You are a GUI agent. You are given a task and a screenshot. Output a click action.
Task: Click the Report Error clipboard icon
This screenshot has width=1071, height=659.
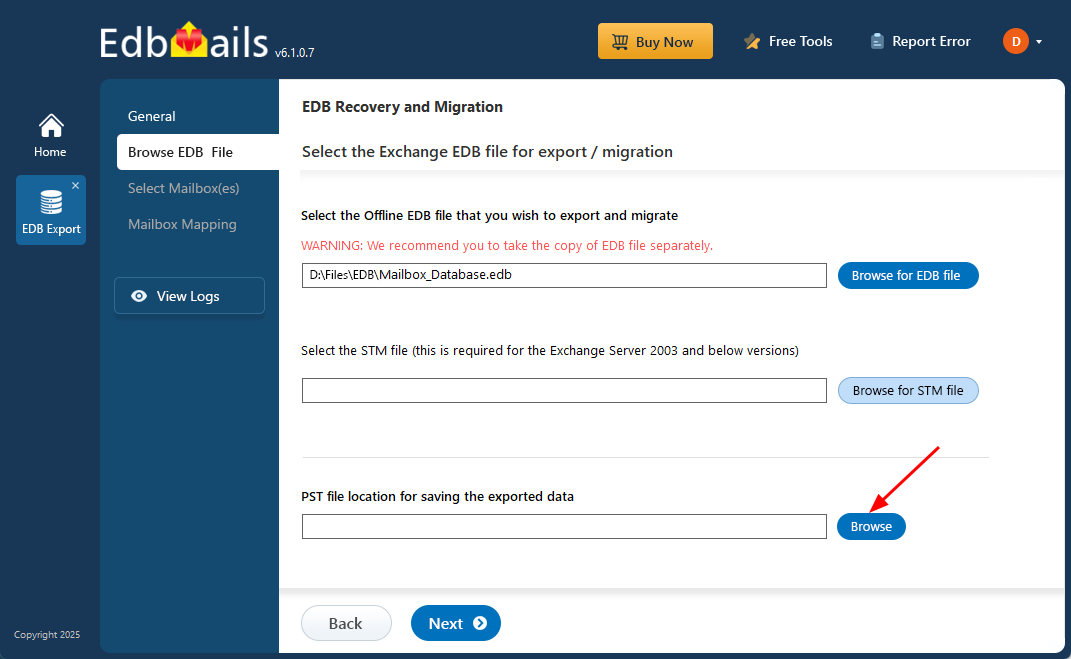tap(877, 42)
